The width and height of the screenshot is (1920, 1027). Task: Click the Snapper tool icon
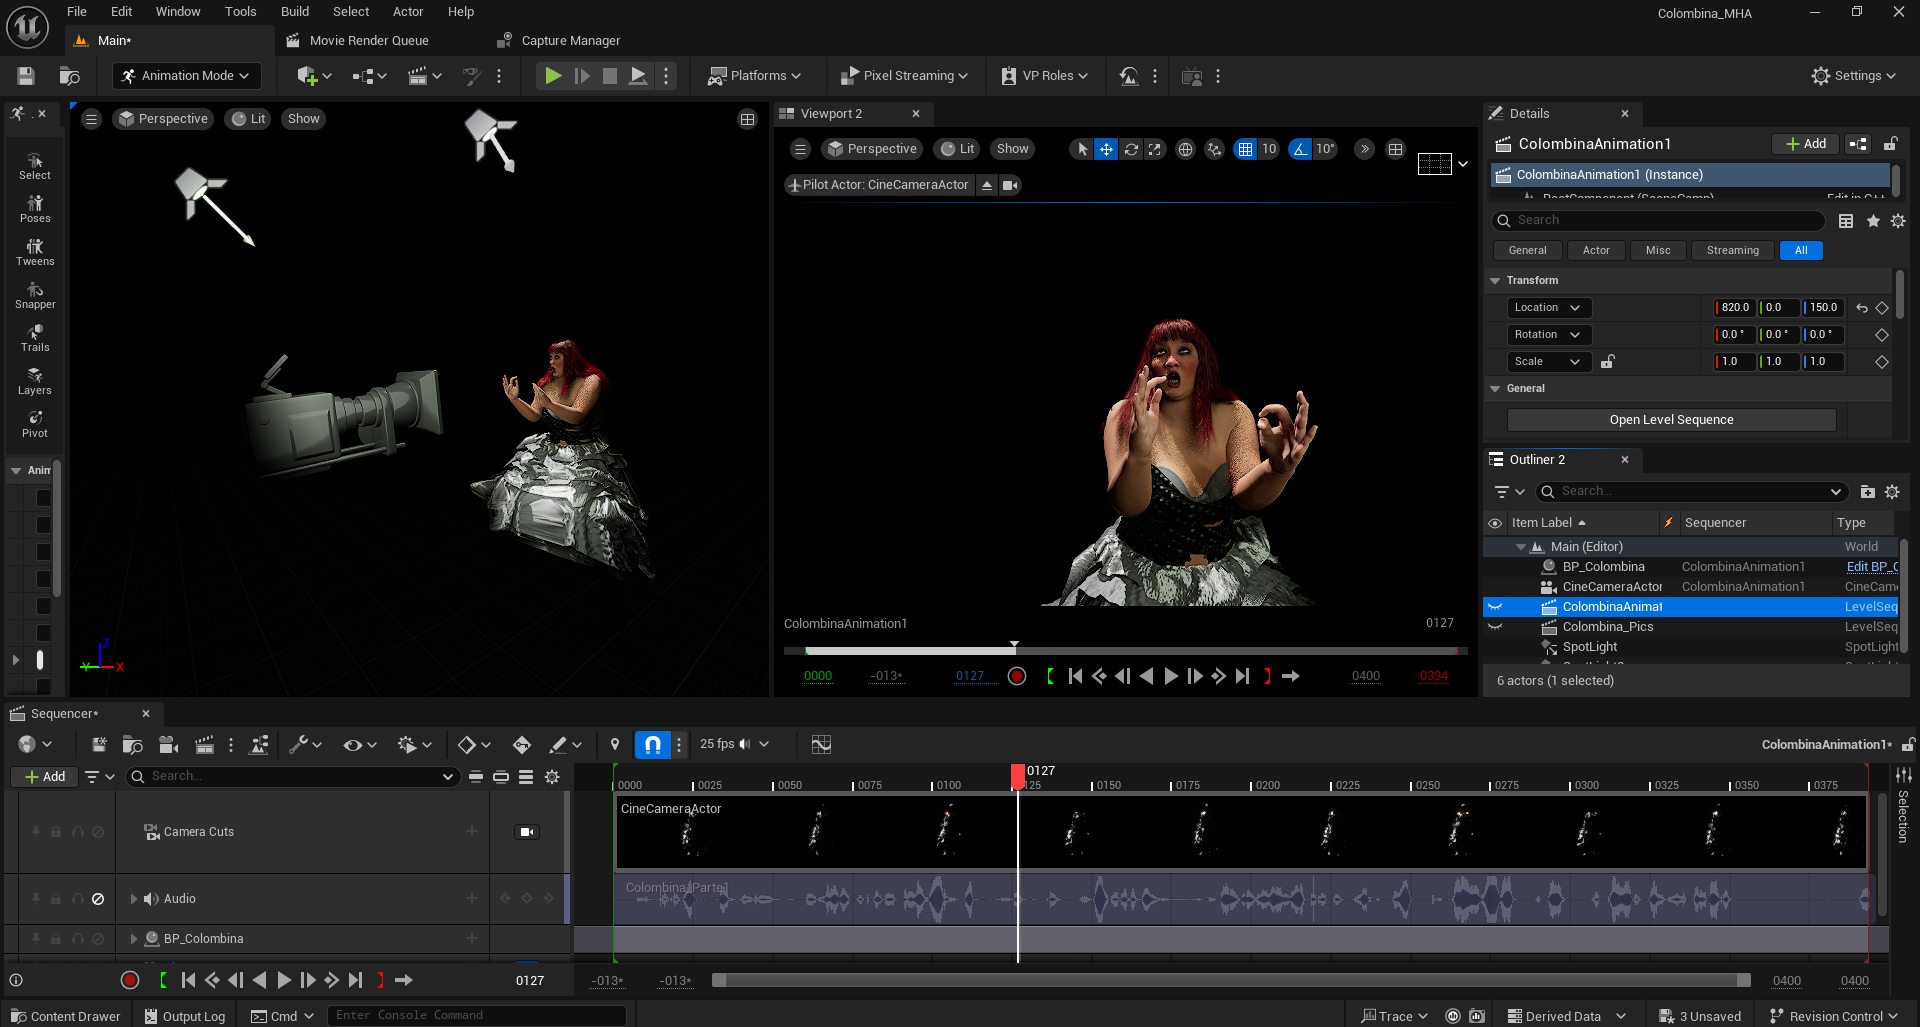tap(35, 295)
